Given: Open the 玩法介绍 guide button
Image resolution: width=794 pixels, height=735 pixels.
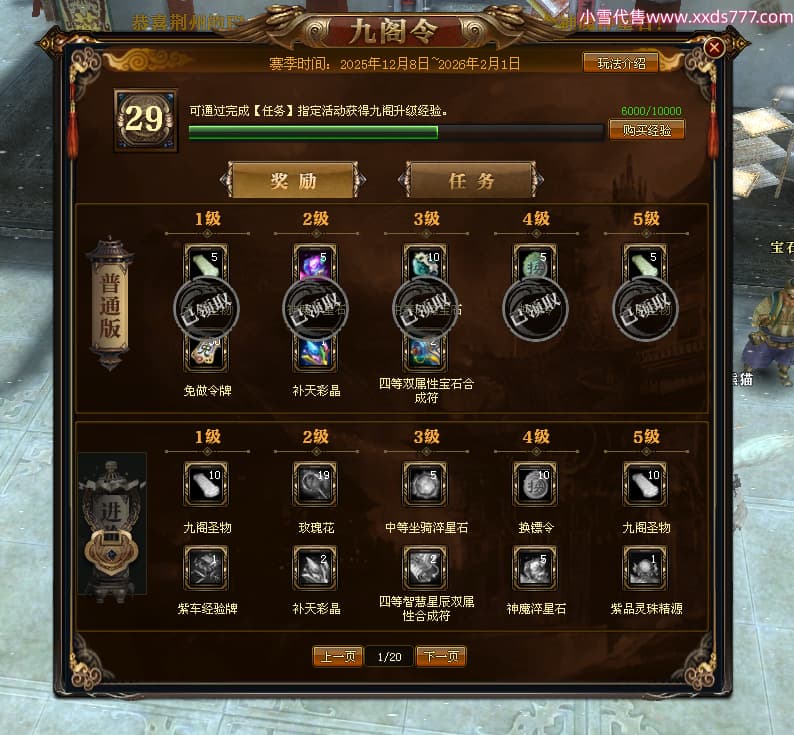Looking at the screenshot, I should coord(621,63).
